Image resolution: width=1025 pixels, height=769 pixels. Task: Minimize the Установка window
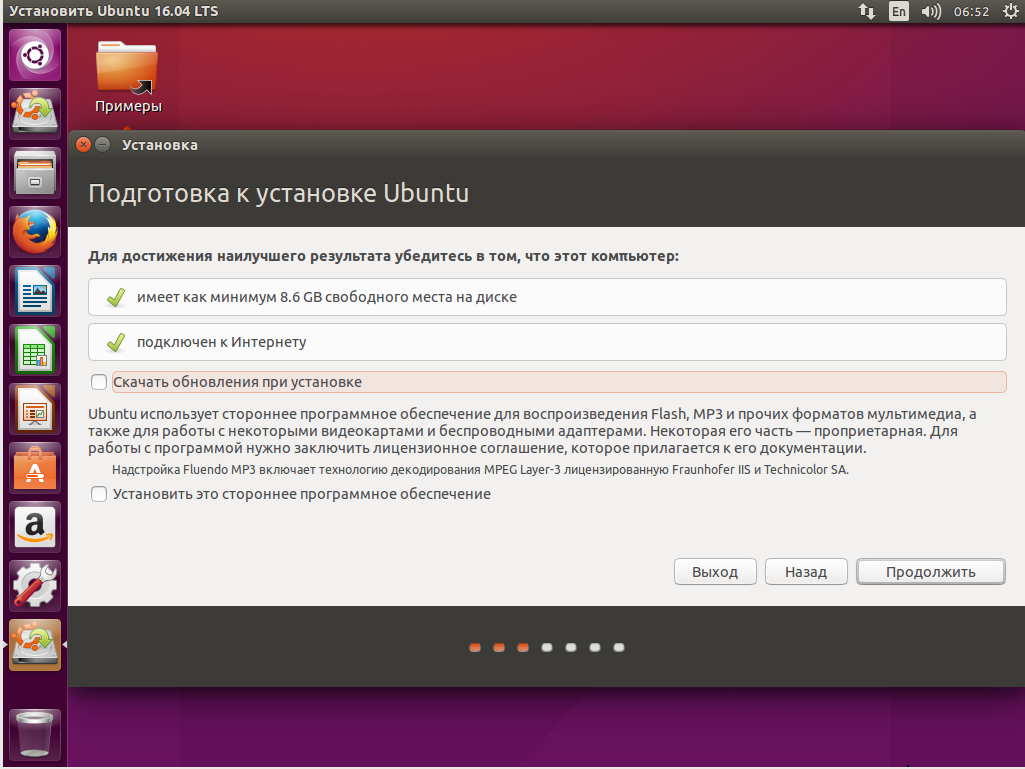click(x=103, y=145)
